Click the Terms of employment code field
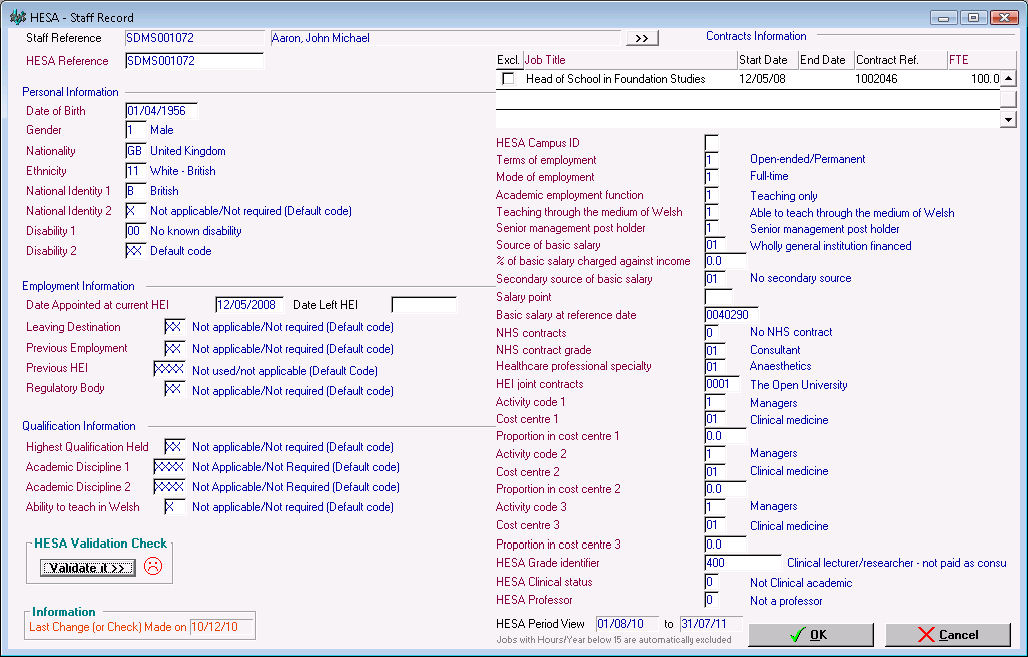This screenshot has height=657, width=1028. pyautogui.click(x=711, y=159)
